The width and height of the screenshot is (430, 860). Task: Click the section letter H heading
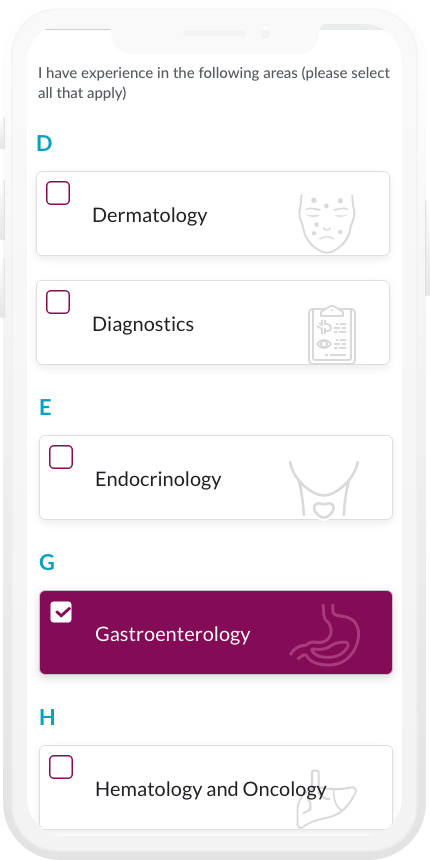tap(47, 717)
